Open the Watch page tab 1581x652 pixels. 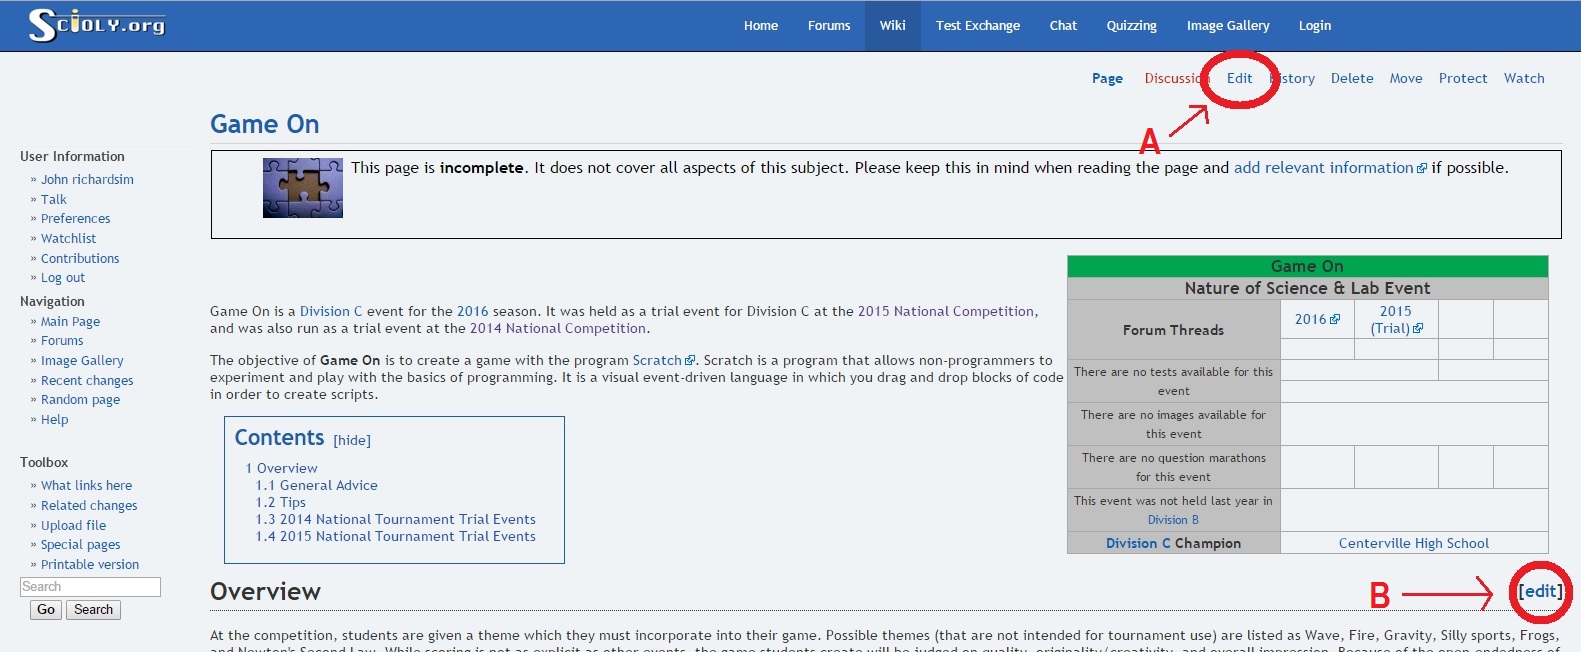click(1523, 78)
